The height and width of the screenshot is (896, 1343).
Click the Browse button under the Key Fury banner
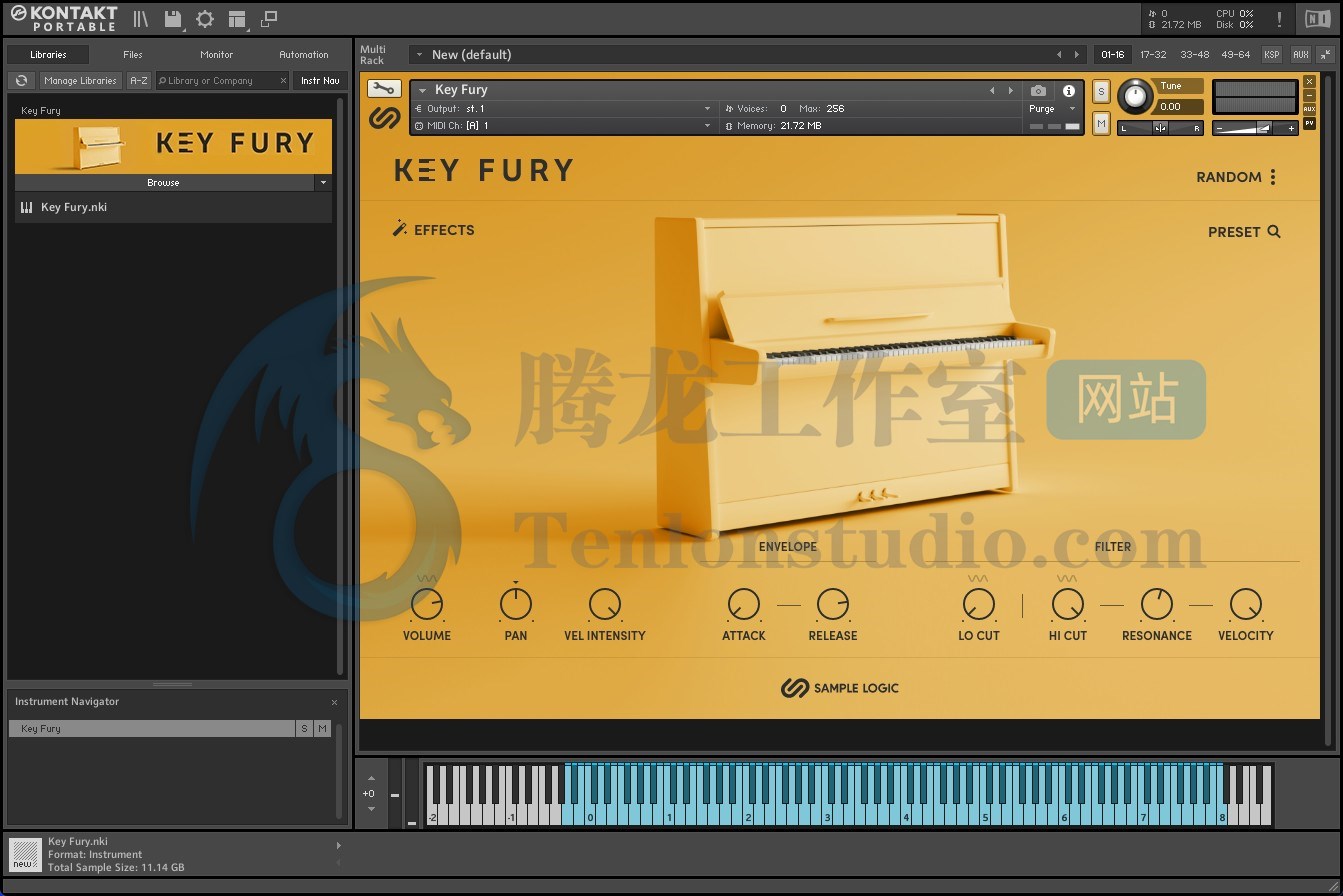[163, 183]
